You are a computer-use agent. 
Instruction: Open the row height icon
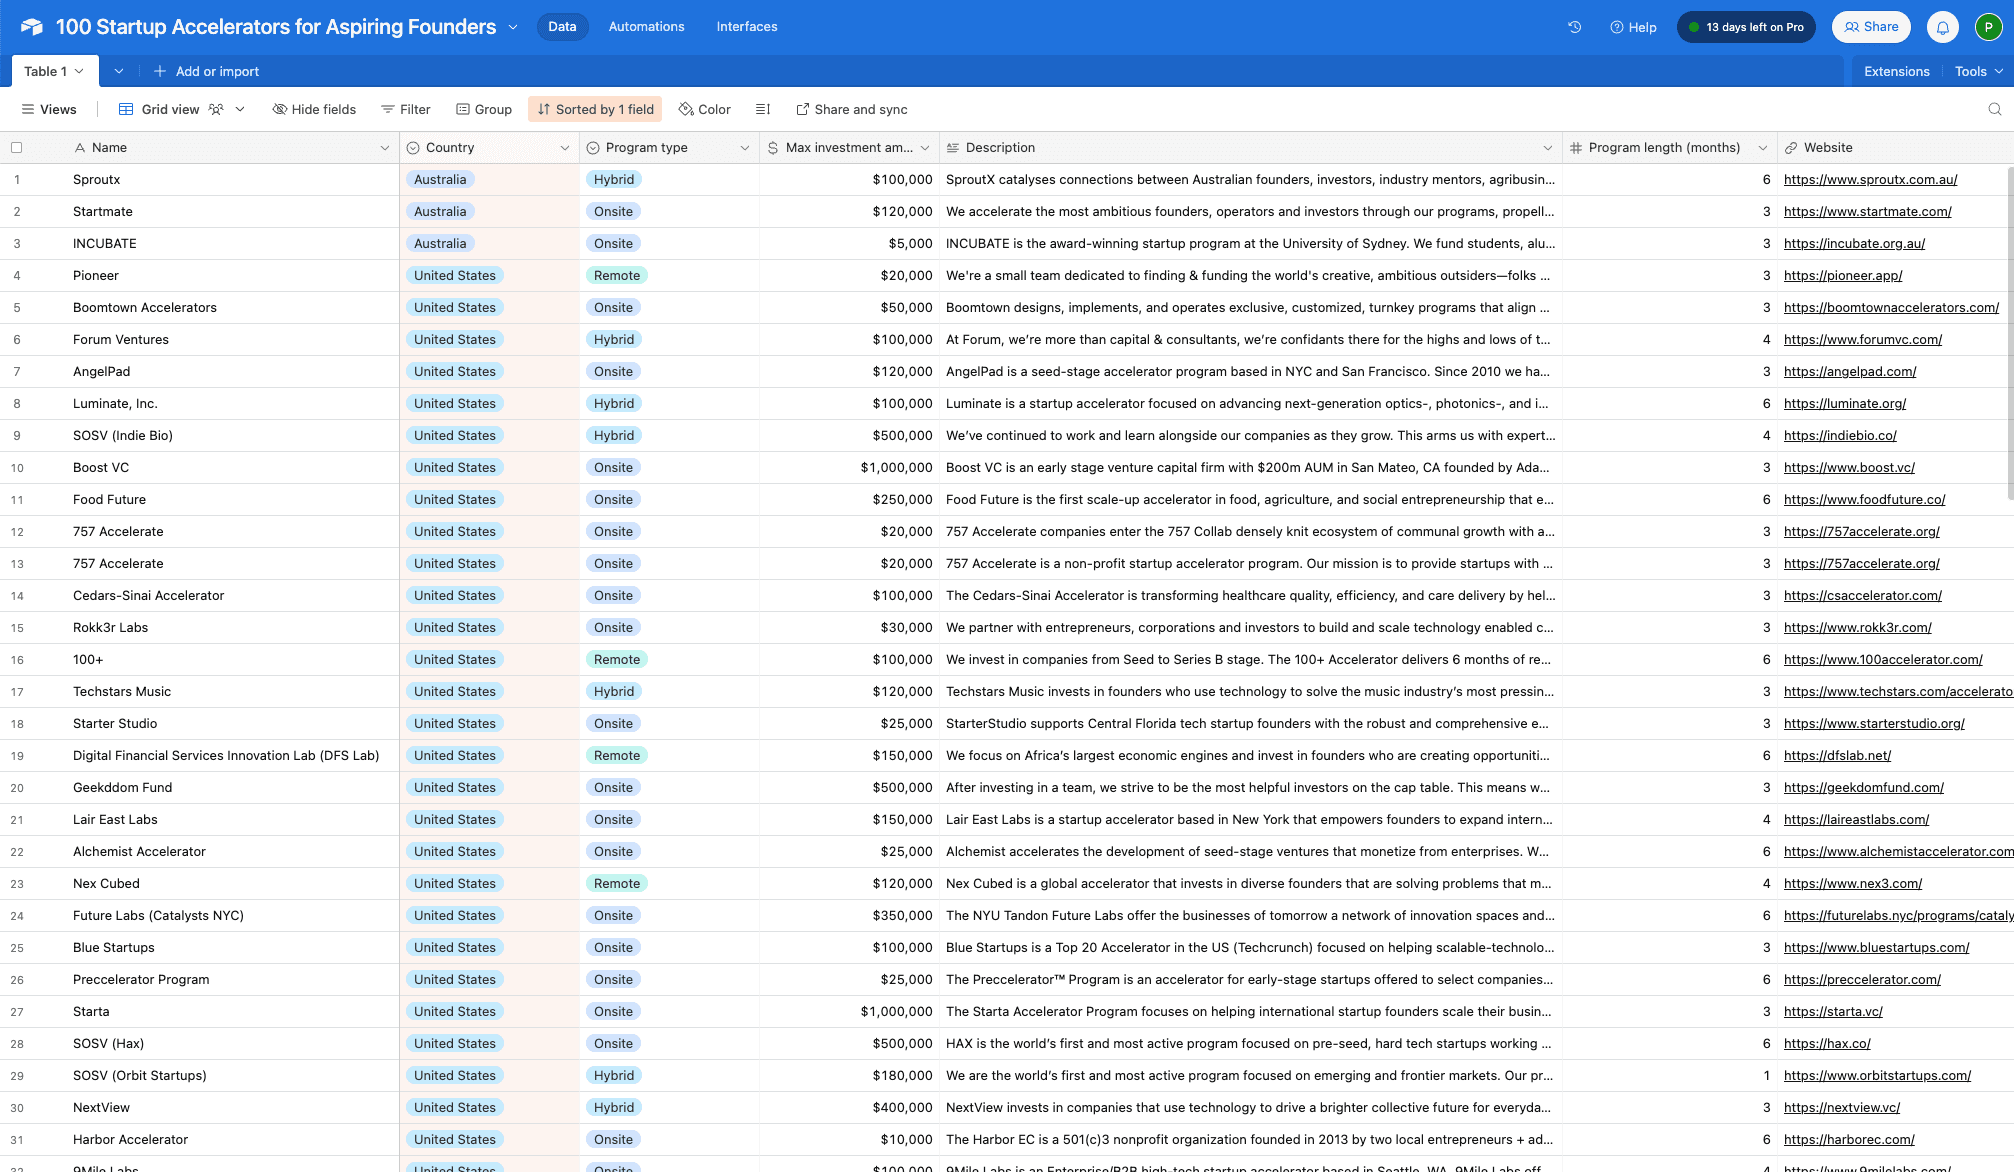(x=763, y=109)
